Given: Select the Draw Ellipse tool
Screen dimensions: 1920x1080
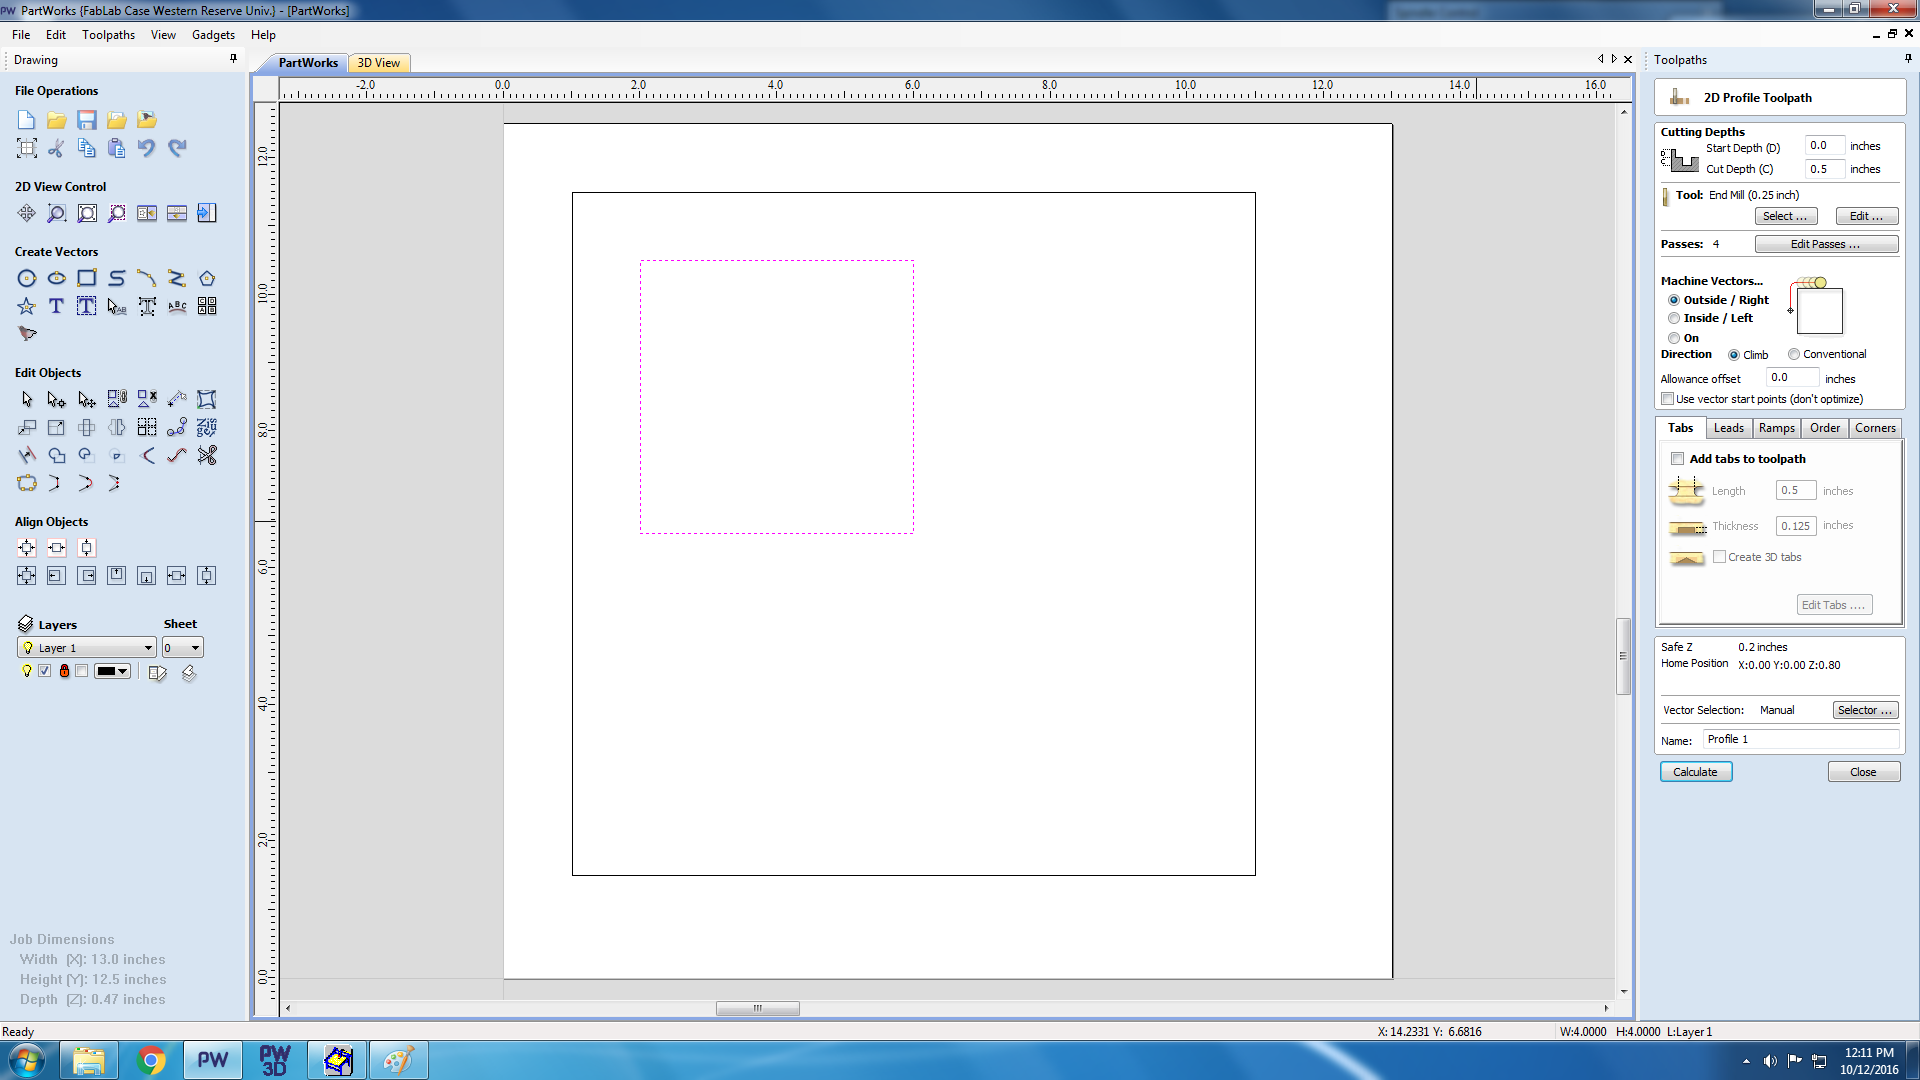Looking at the screenshot, I should tap(57, 278).
